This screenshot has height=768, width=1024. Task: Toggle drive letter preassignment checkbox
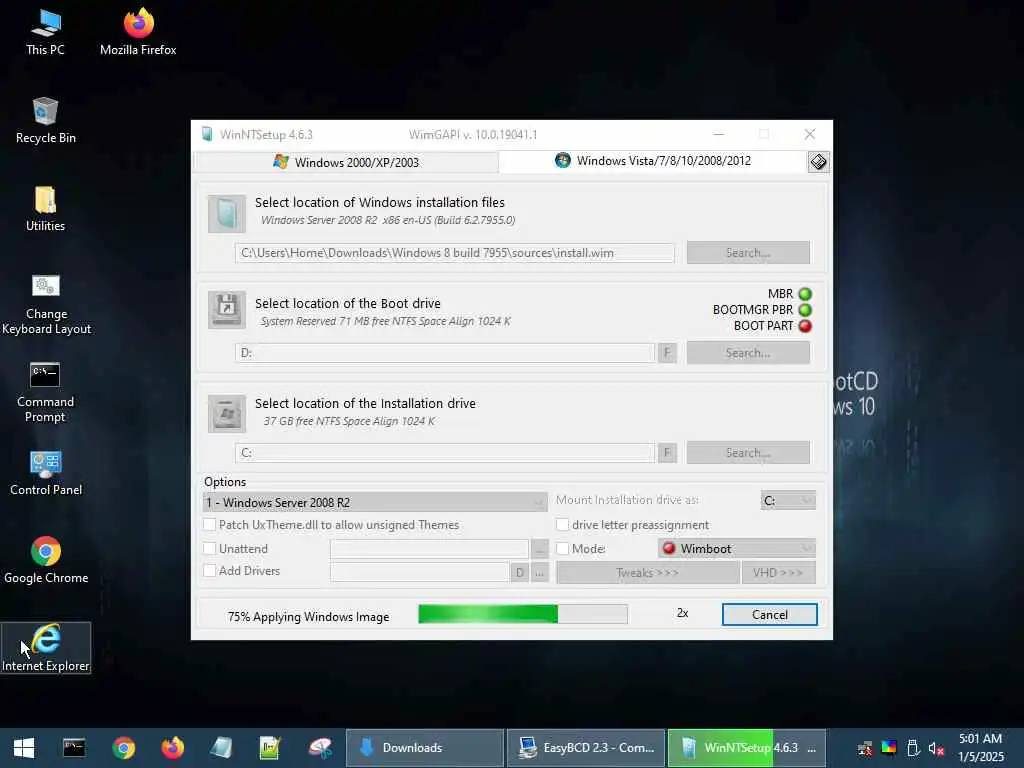(x=562, y=524)
